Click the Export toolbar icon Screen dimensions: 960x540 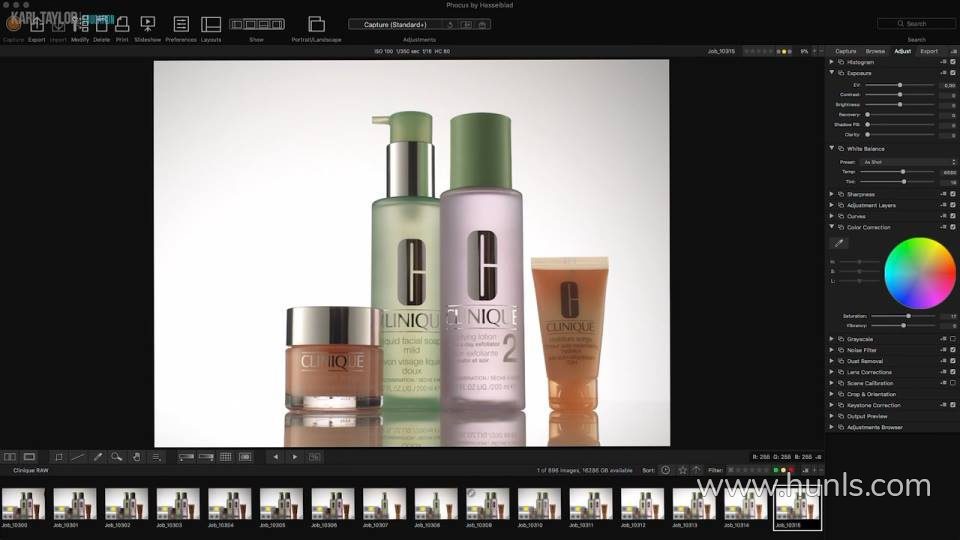[37, 25]
